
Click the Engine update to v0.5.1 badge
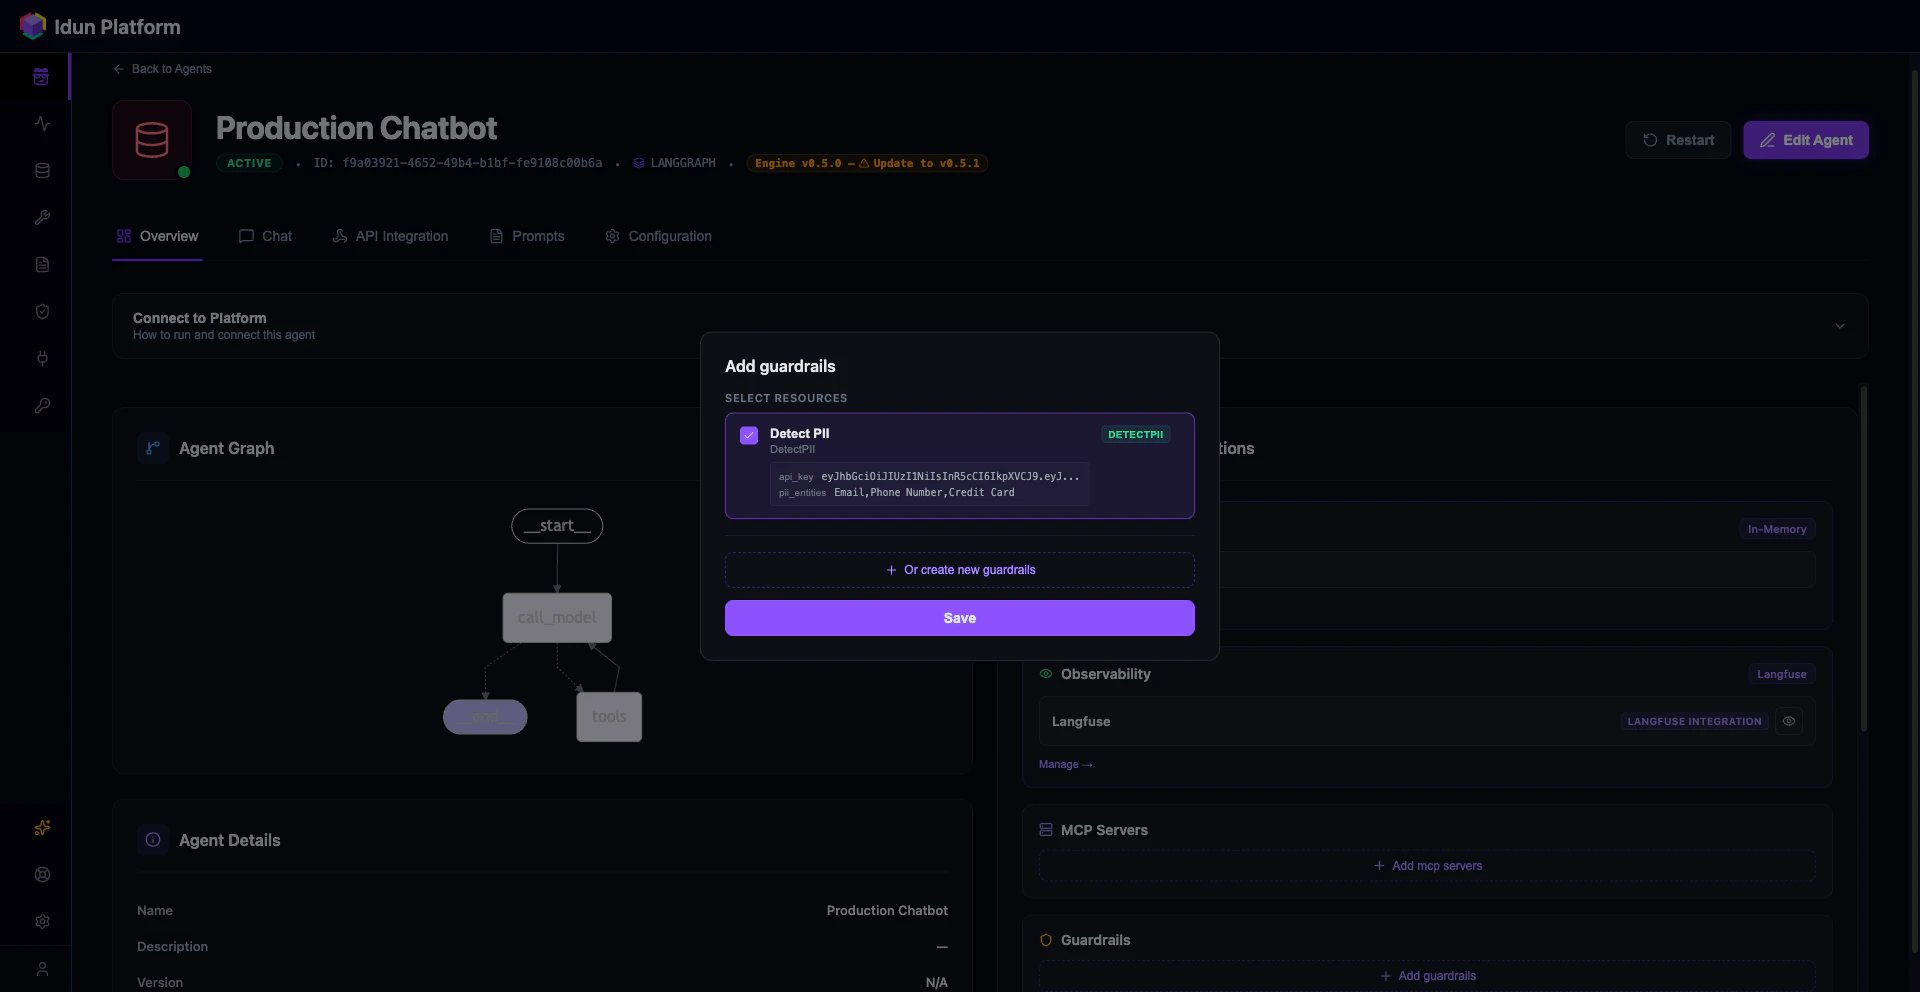(x=867, y=163)
